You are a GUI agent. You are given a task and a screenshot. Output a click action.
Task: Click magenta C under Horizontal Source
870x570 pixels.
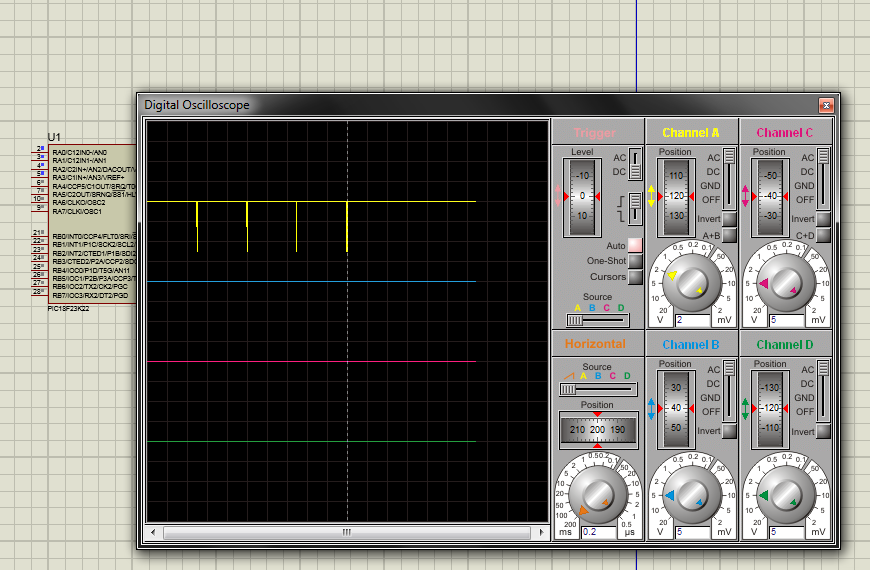tap(613, 376)
